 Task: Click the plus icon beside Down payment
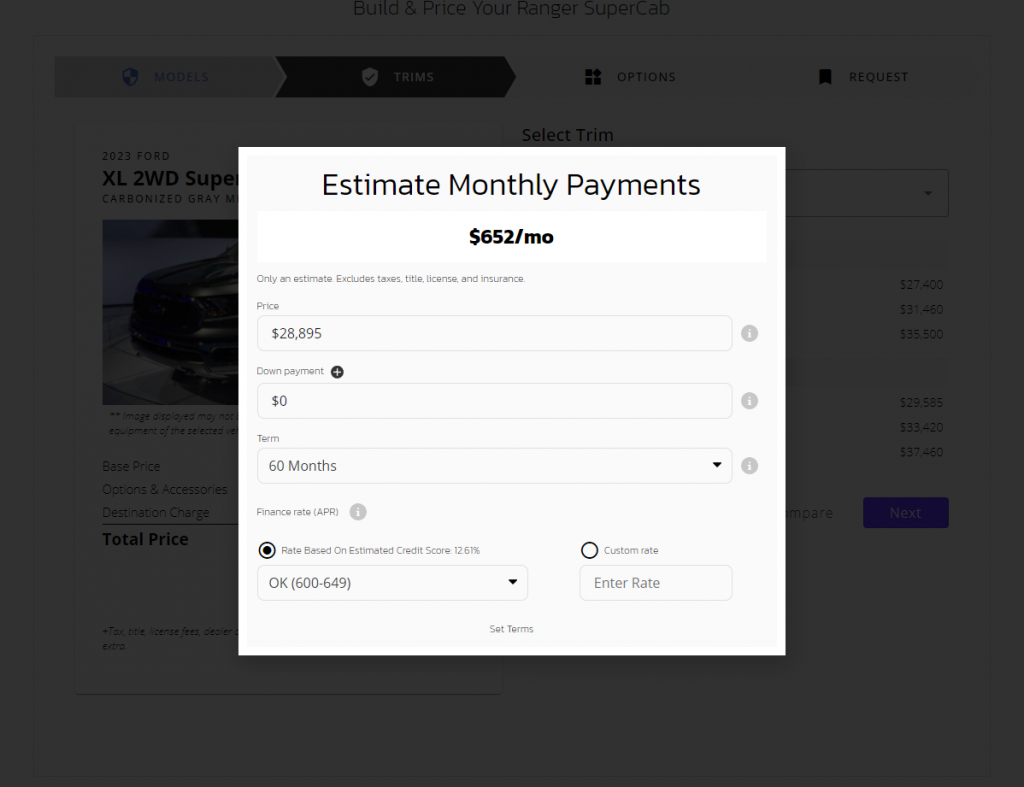[x=337, y=372]
